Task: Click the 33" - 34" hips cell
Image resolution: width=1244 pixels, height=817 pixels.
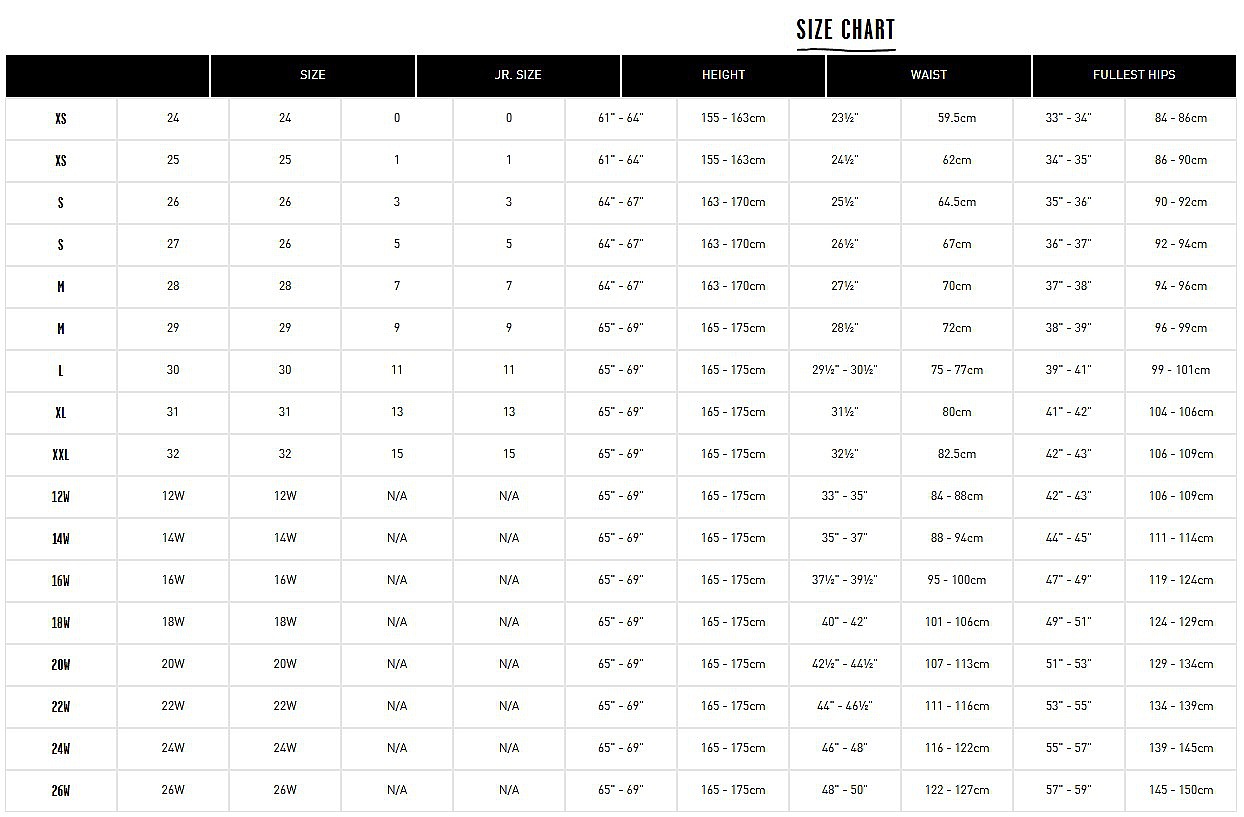Action: tap(1069, 118)
